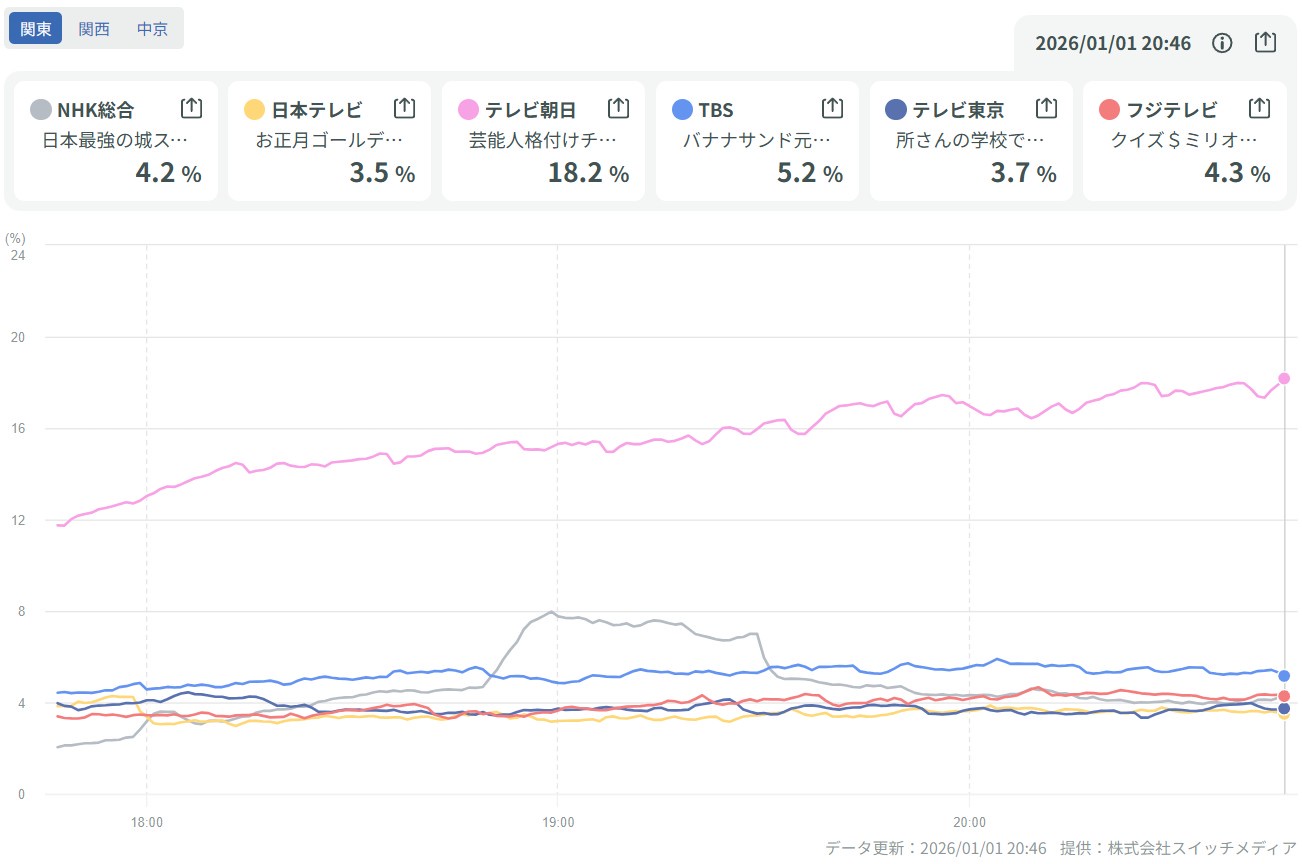Click the share icon on 日本テレビ card
The height and width of the screenshot is (864, 1302).
click(404, 108)
